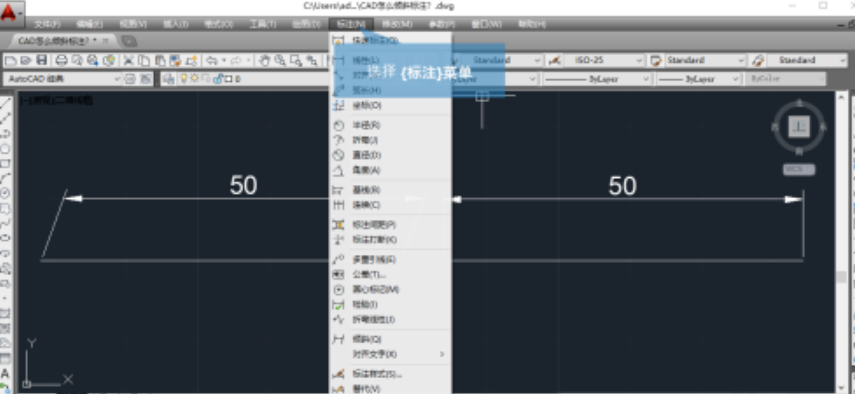
Task: Click the Plot printer icon
Action: (x=62, y=60)
